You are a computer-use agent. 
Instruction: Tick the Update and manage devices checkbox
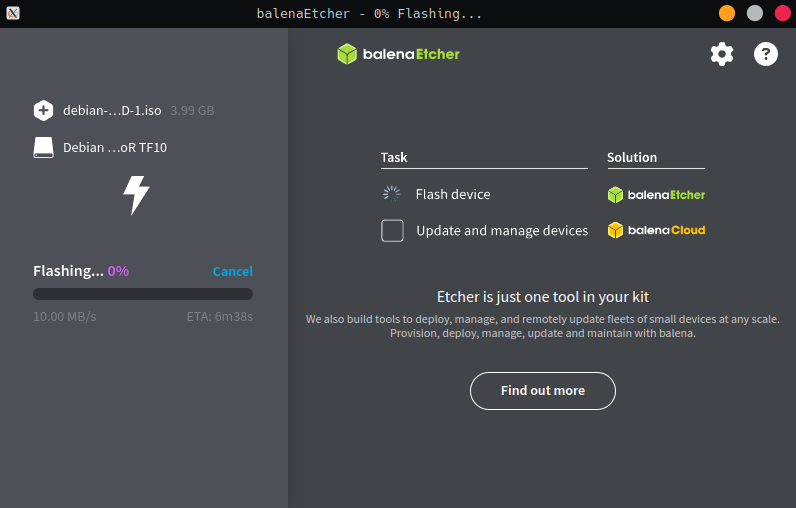tap(392, 231)
